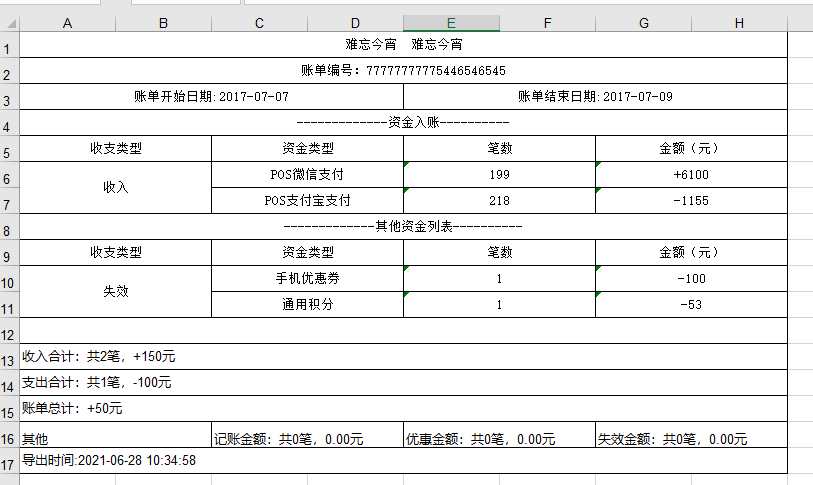Select row 17 header
Viewport: 813px width, 485px height.
[9, 460]
